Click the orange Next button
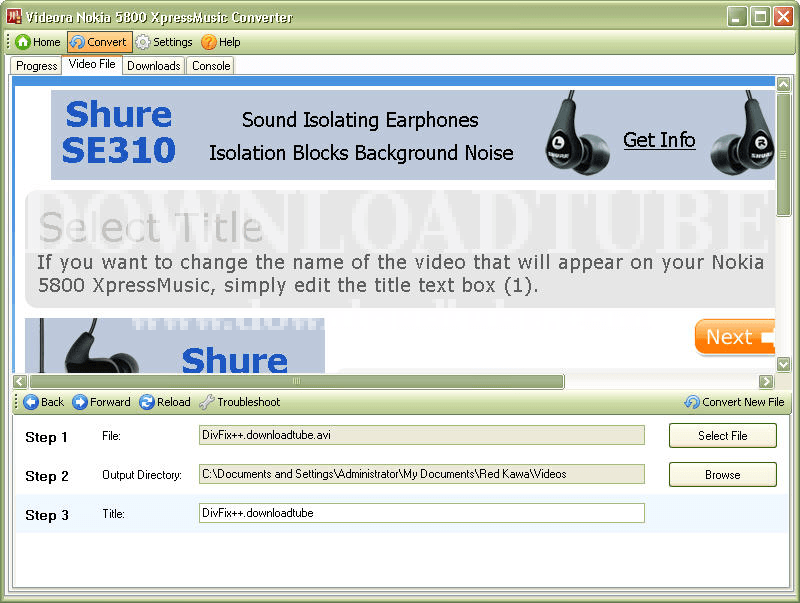800x603 pixels. [735, 337]
